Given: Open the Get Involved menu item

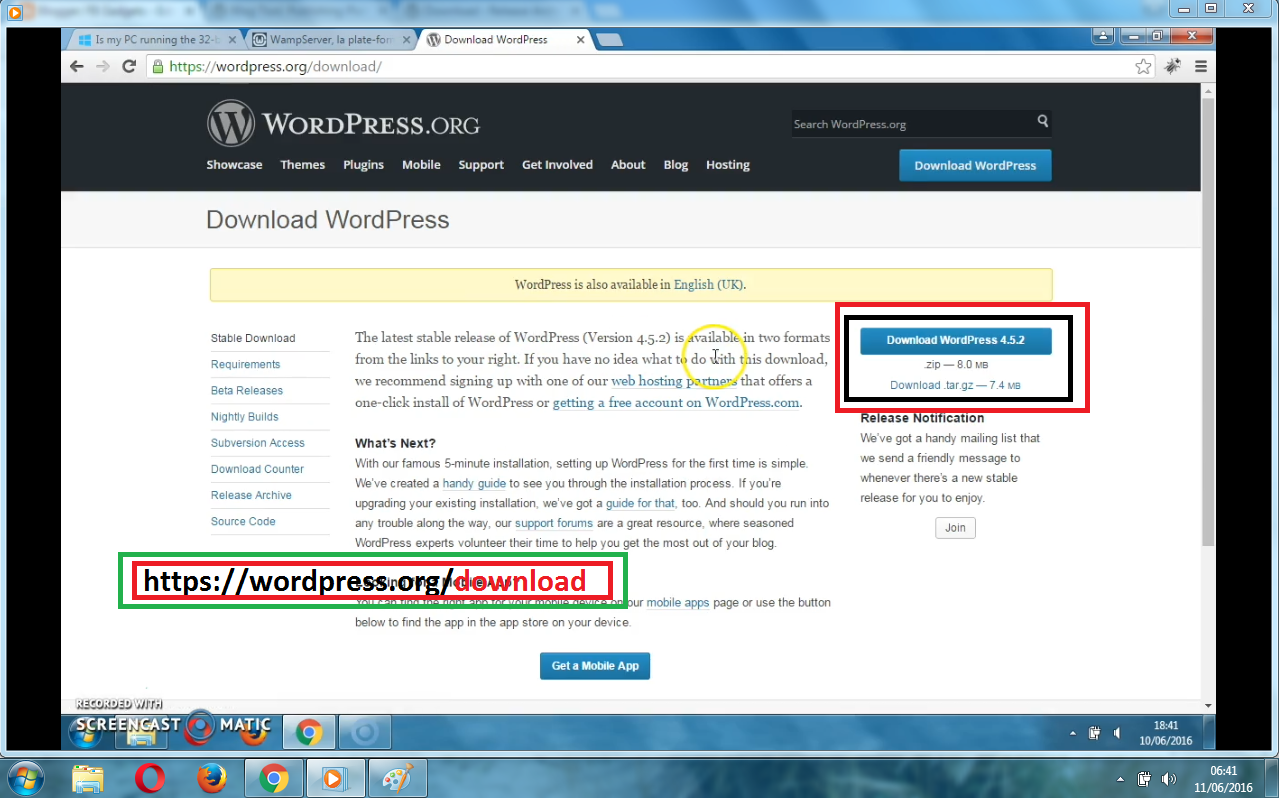Looking at the screenshot, I should 557,165.
